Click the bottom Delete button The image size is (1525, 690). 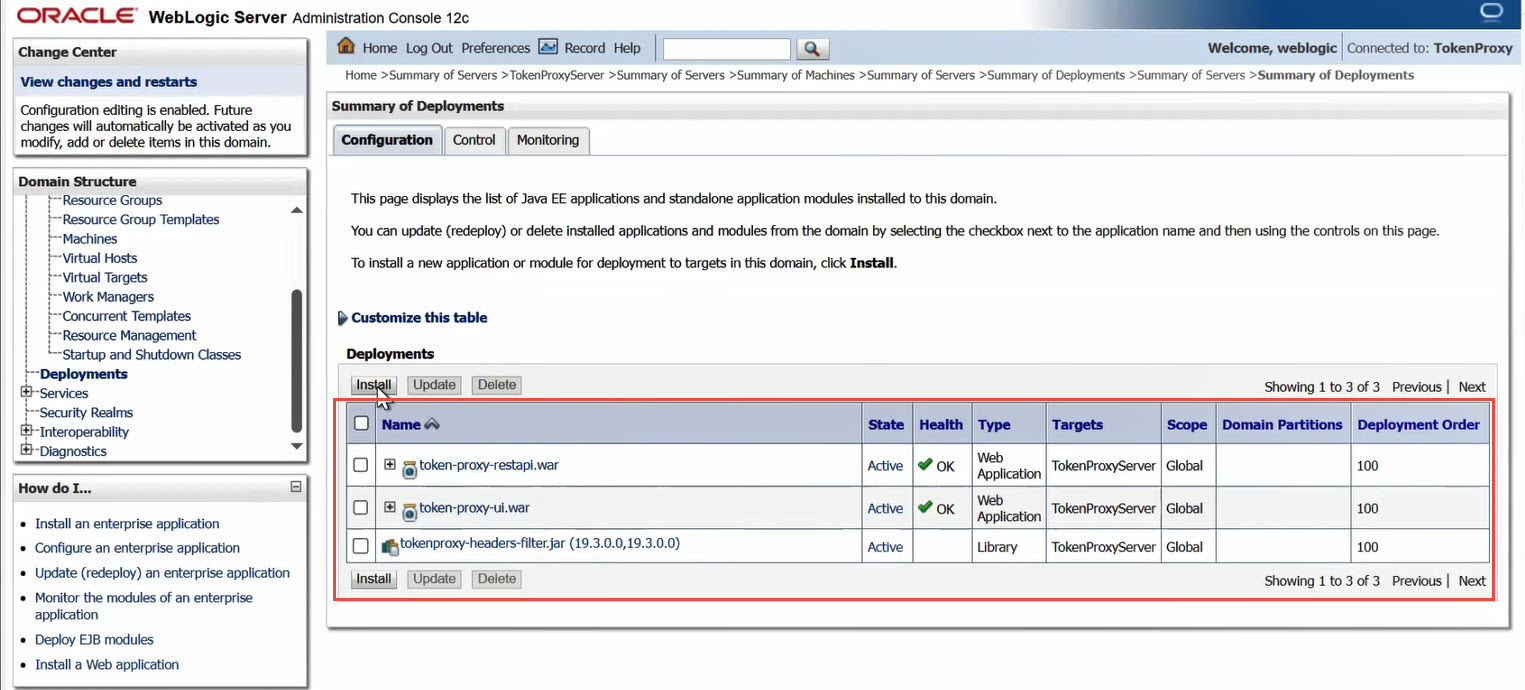(x=497, y=579)
